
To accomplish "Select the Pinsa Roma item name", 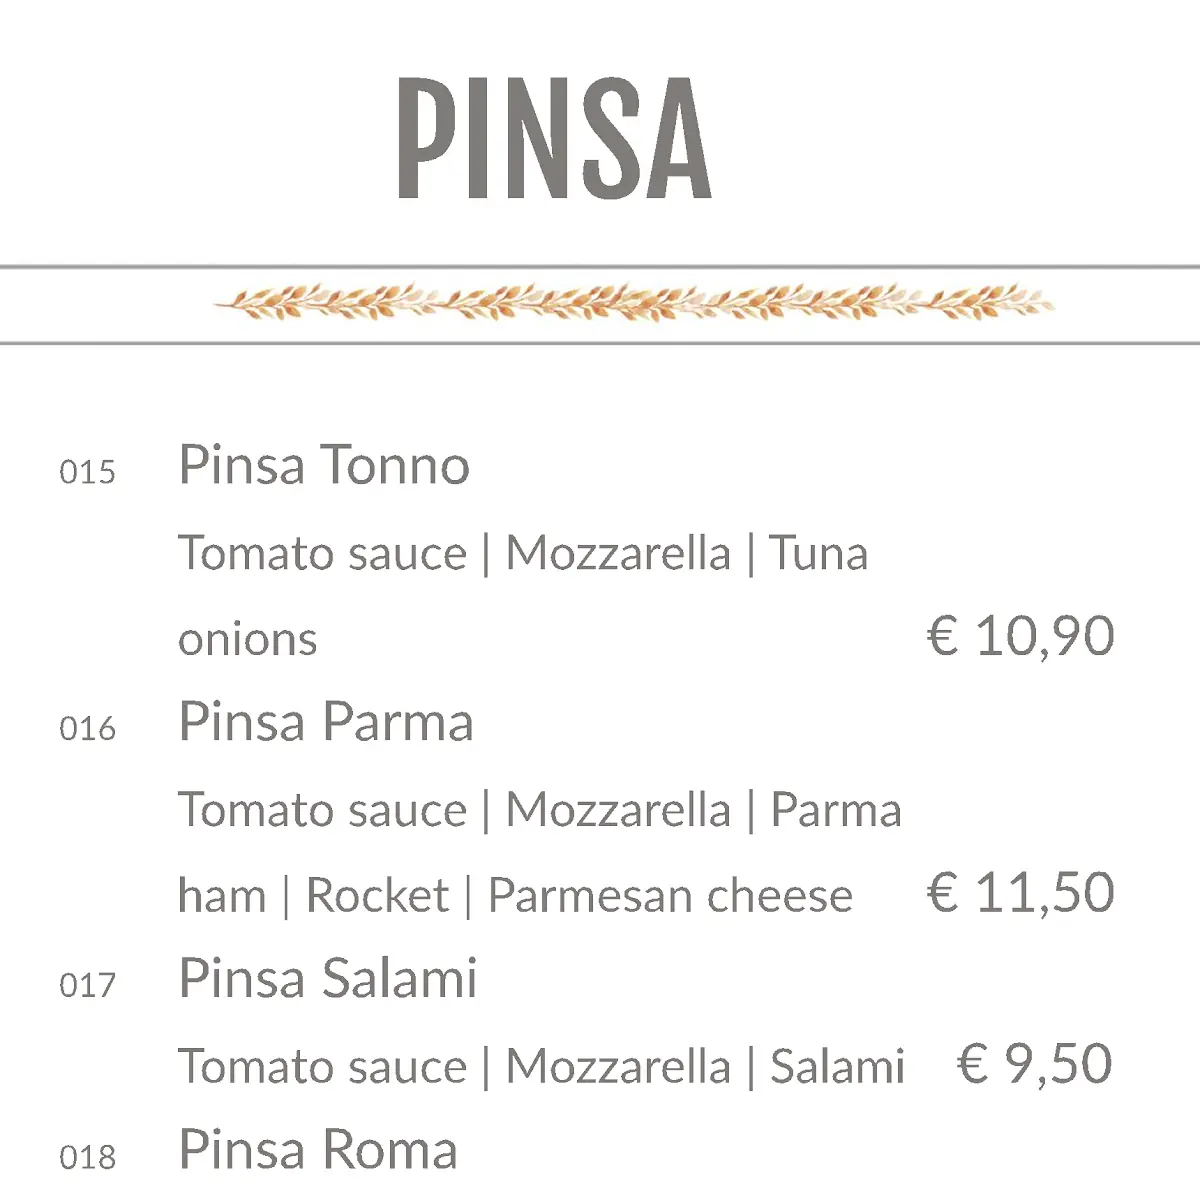I will [318, 1150].
